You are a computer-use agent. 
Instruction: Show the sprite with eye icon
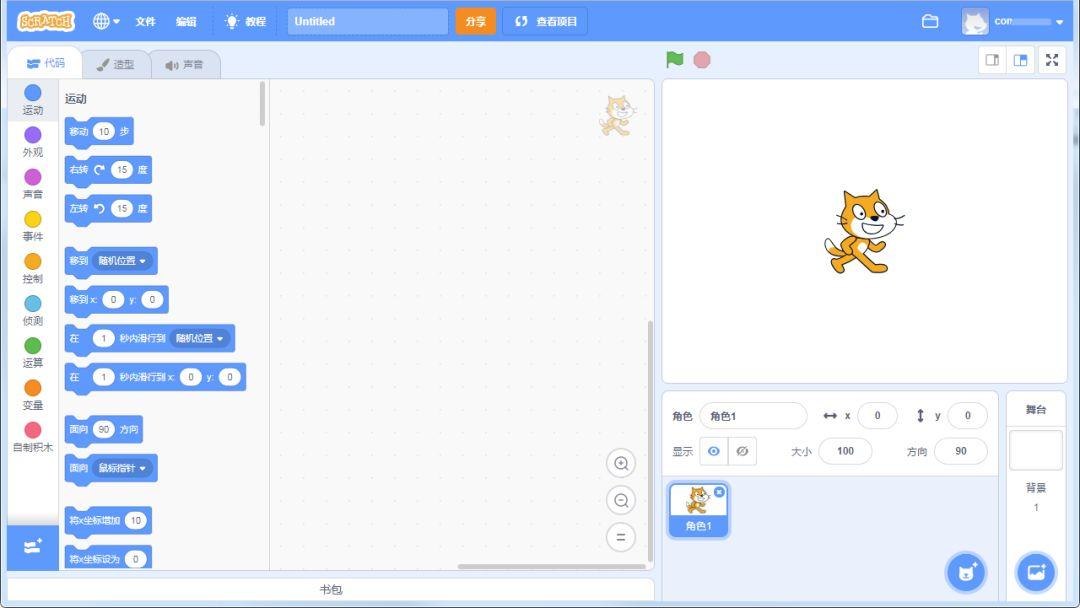714,451
